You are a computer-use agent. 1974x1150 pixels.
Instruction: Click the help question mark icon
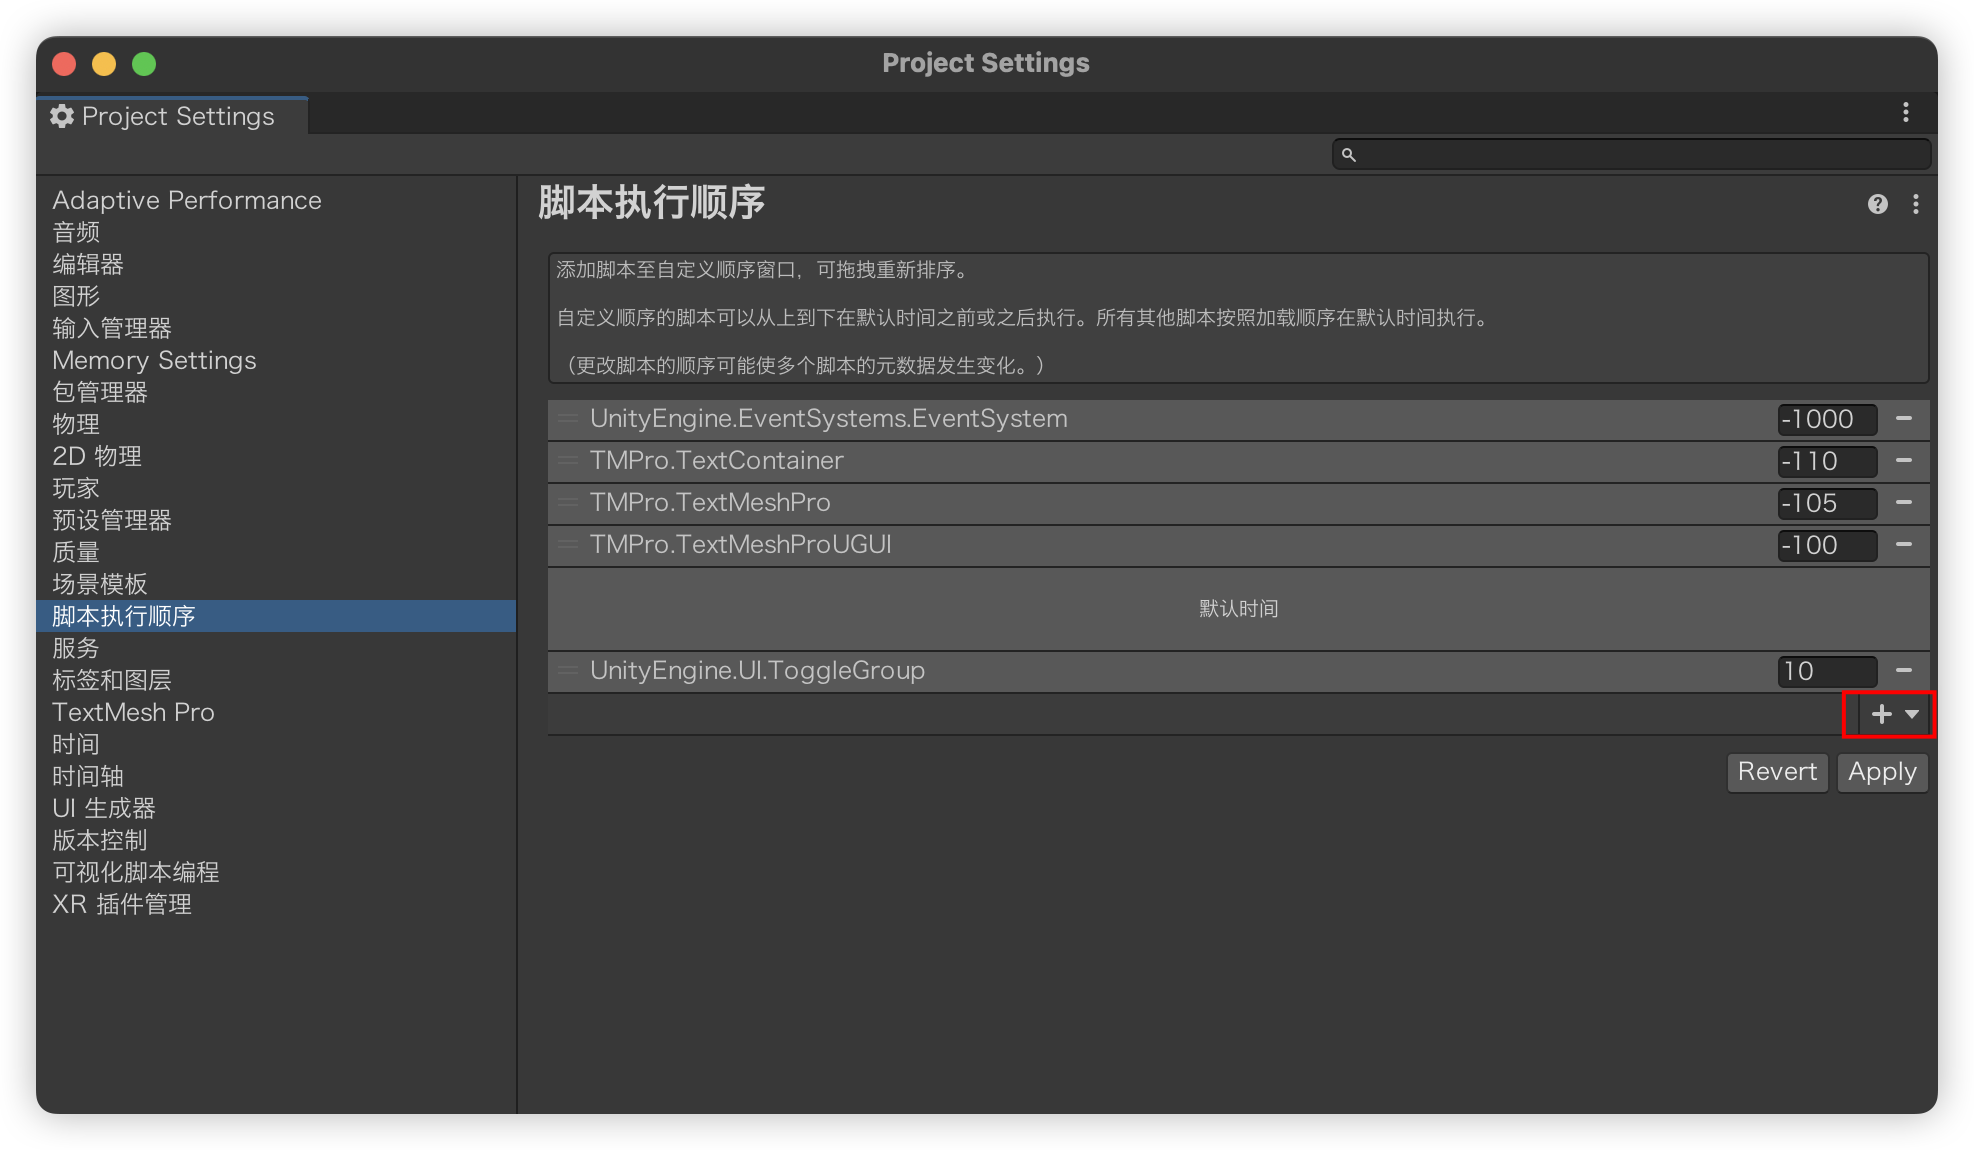(x=1877, y=204)
